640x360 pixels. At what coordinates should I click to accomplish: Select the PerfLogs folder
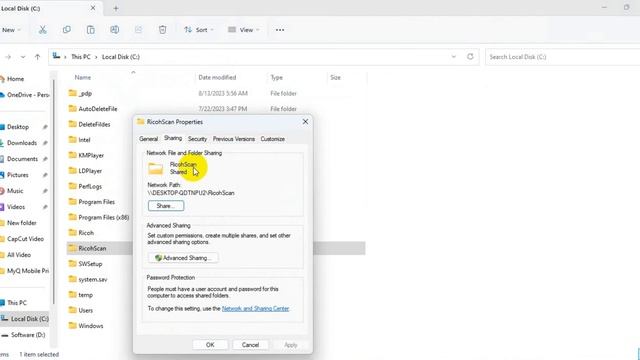click(90, 187)
